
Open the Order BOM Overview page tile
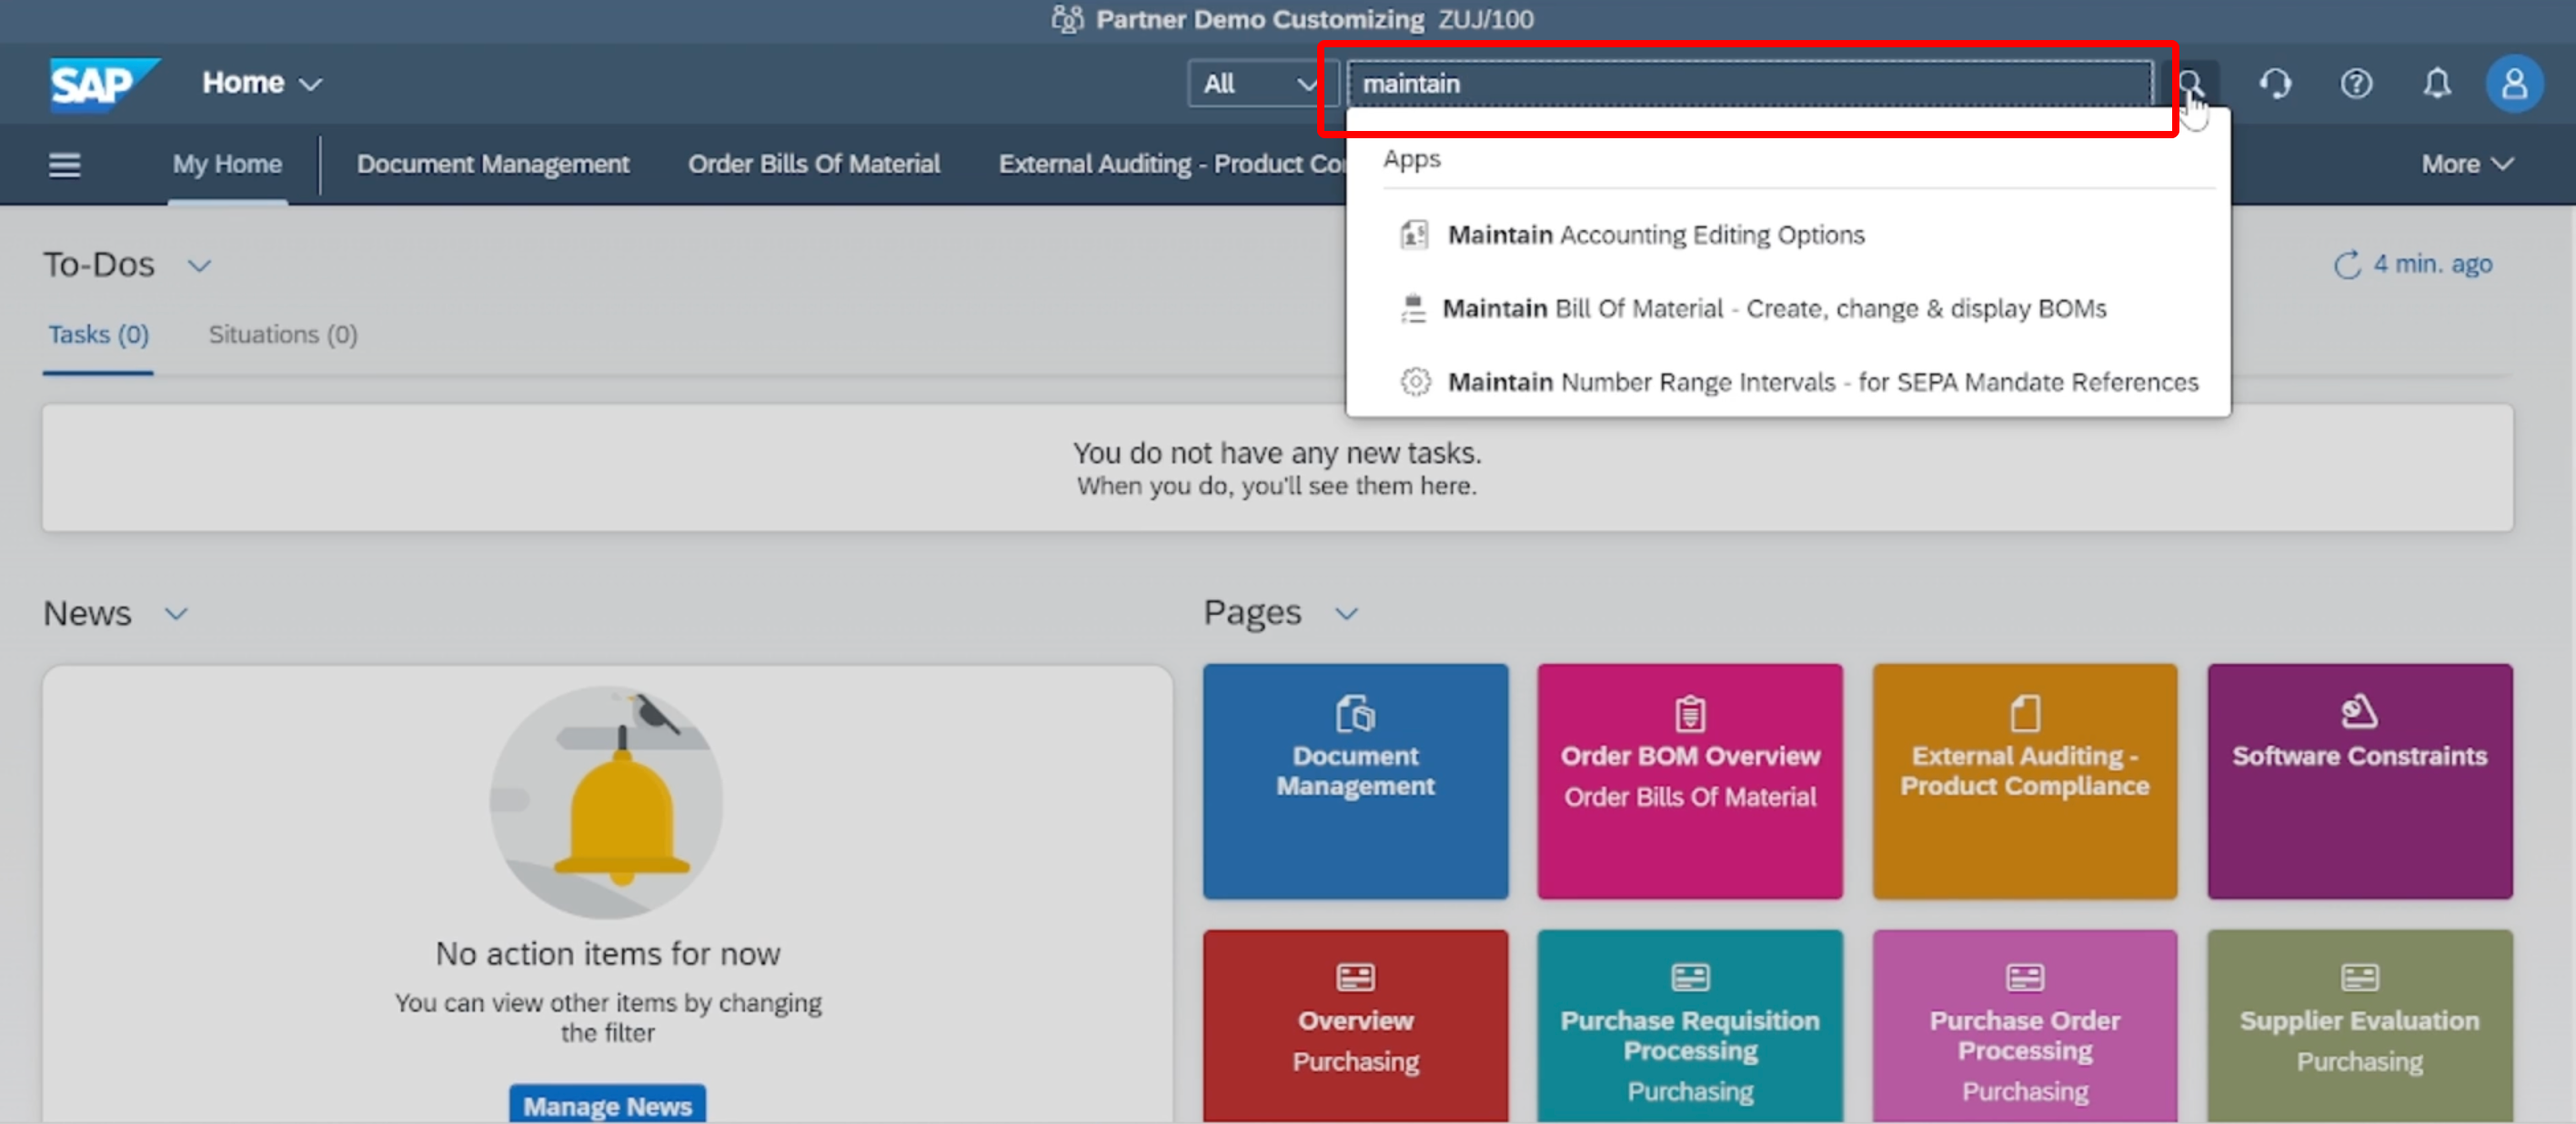coord(1690,782)
